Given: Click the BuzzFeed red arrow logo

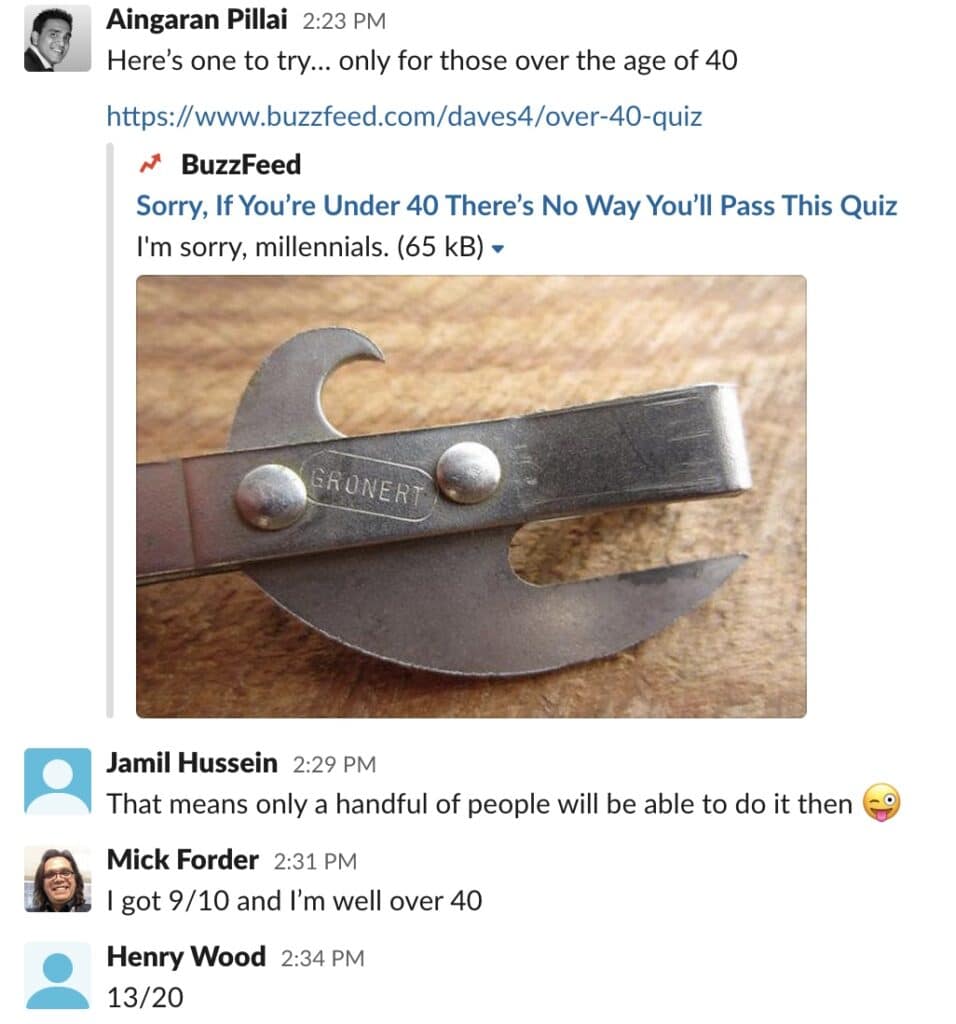Looking at the screenshot, I should (x=150, y=164).
